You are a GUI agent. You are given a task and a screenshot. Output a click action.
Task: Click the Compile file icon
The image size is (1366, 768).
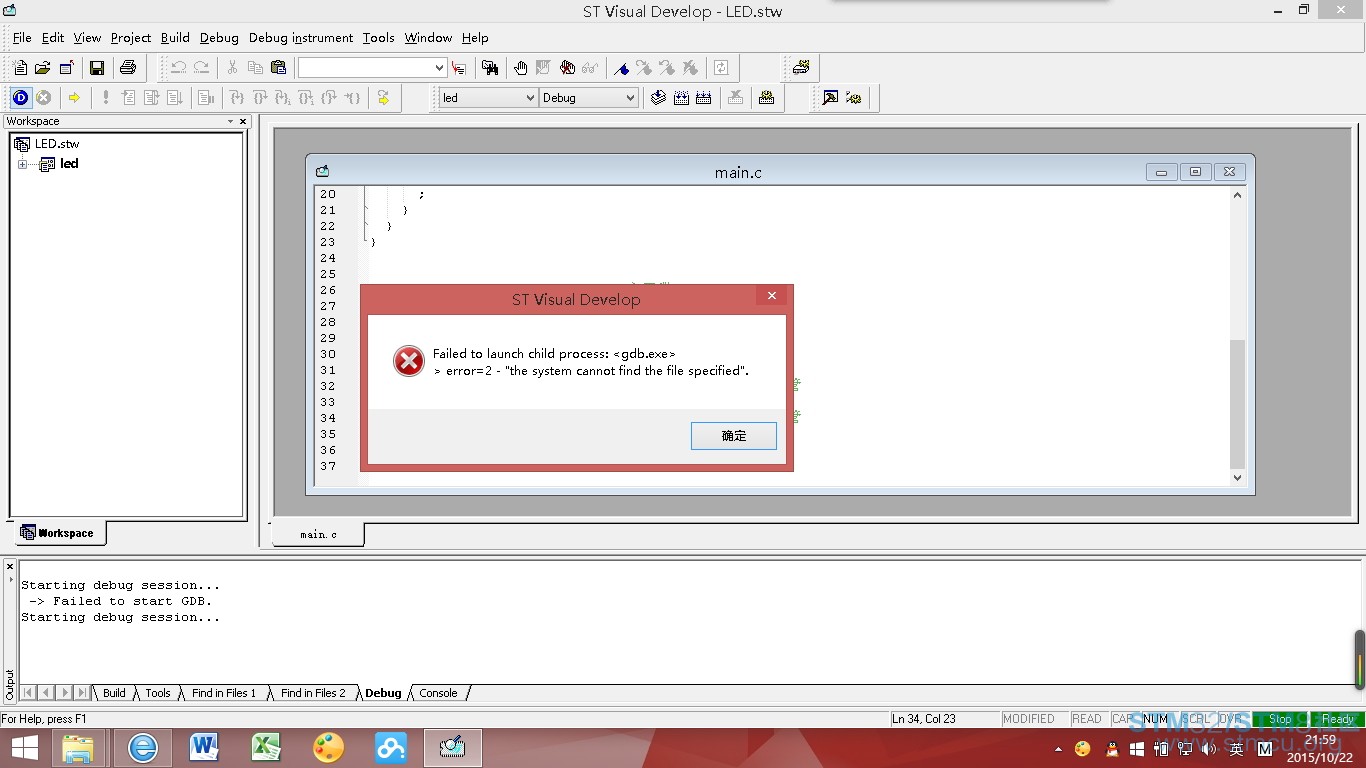[658, 97]
